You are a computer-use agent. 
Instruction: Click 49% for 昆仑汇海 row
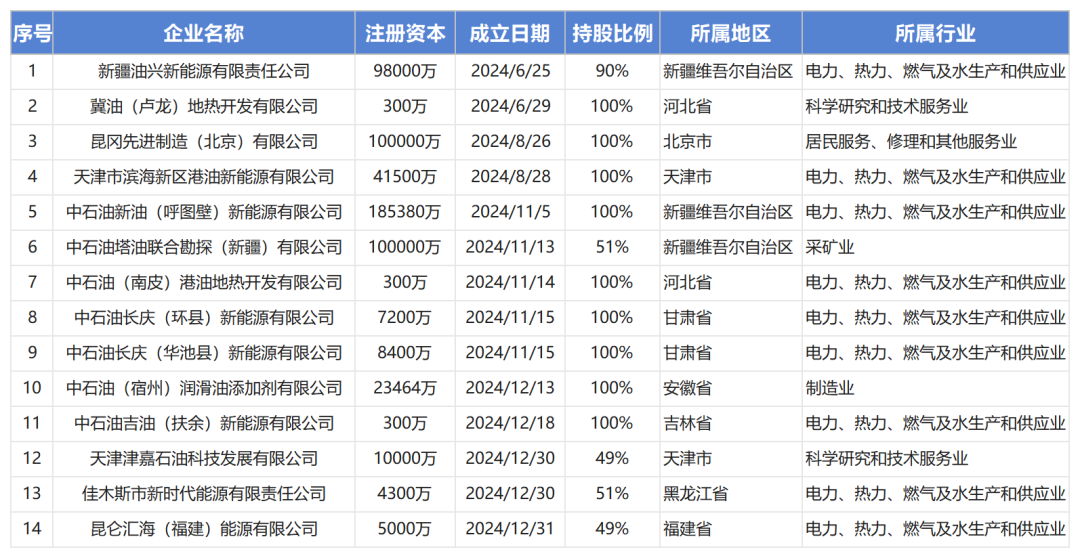pyautogui.click(x=612, y=528)
